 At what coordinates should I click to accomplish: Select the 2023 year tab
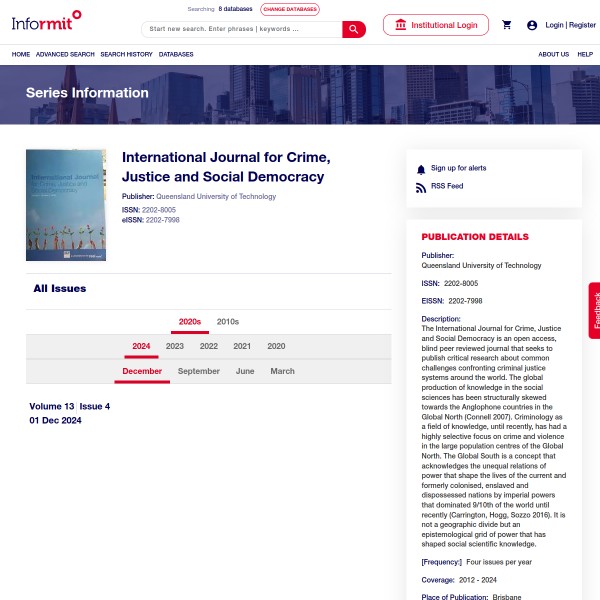click(x=175, y=347)
